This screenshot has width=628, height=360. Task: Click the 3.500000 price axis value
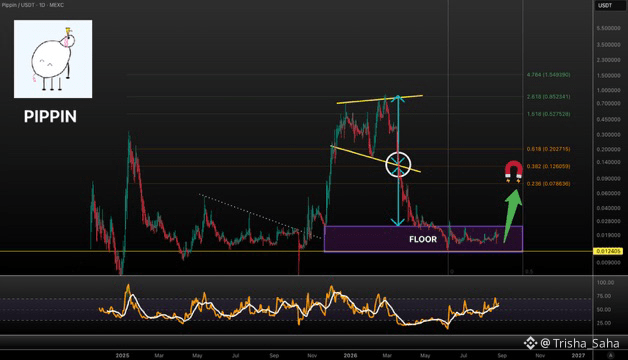tap(608, 45)
